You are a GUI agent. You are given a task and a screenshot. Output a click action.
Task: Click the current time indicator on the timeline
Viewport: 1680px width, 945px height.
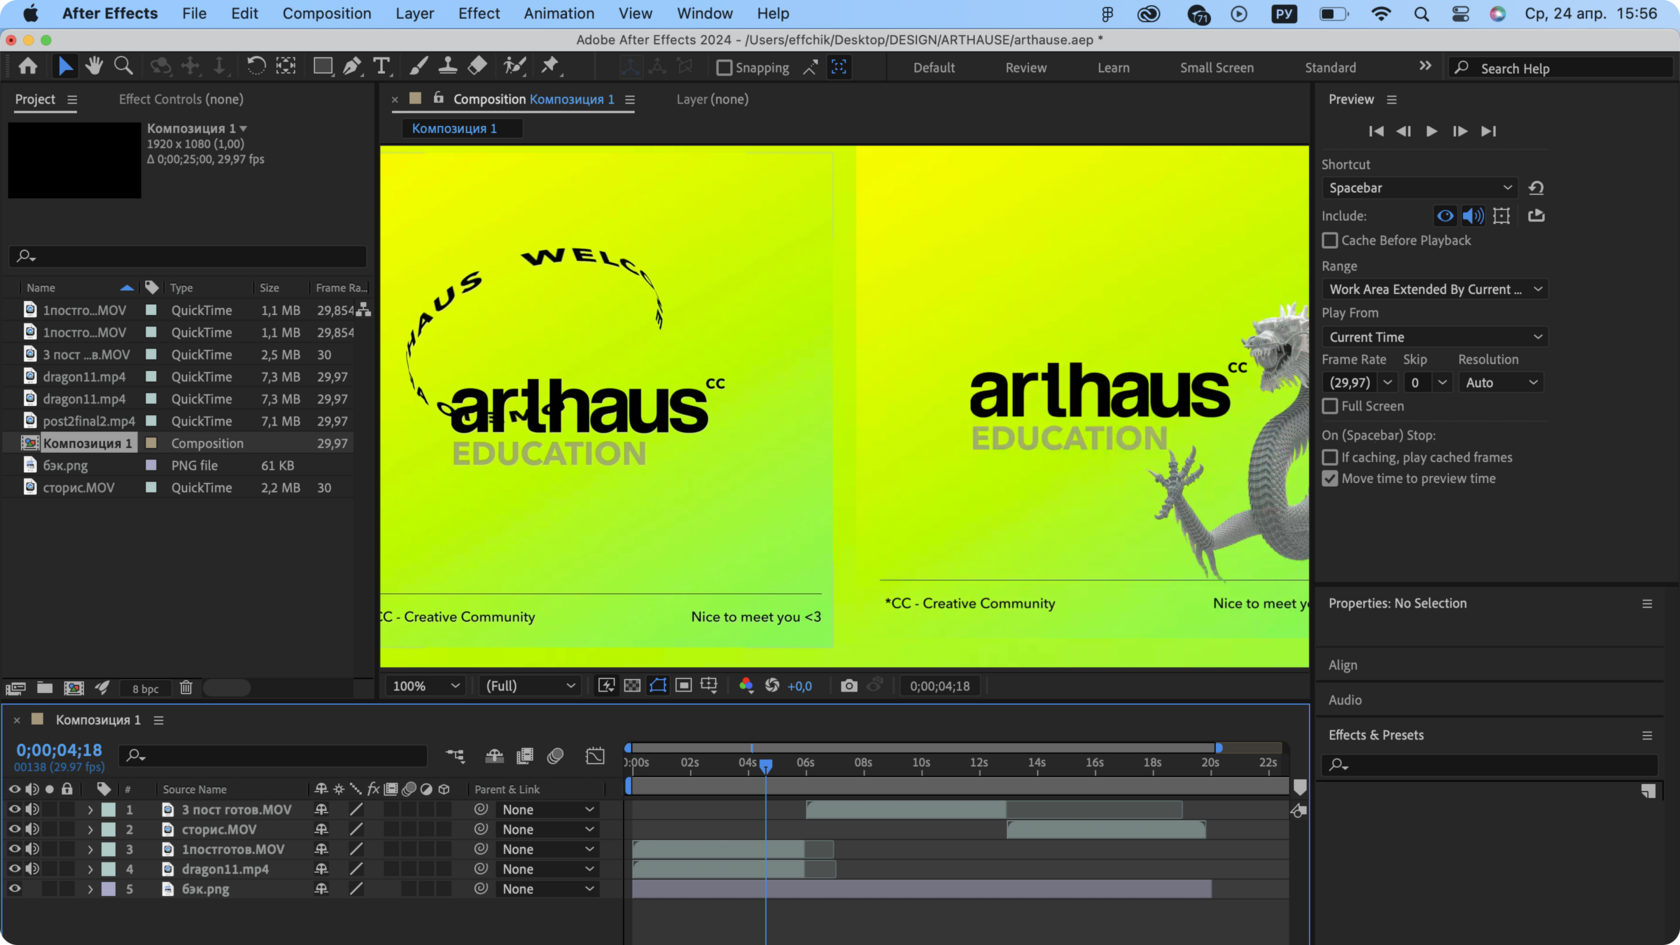pos(766,765)
